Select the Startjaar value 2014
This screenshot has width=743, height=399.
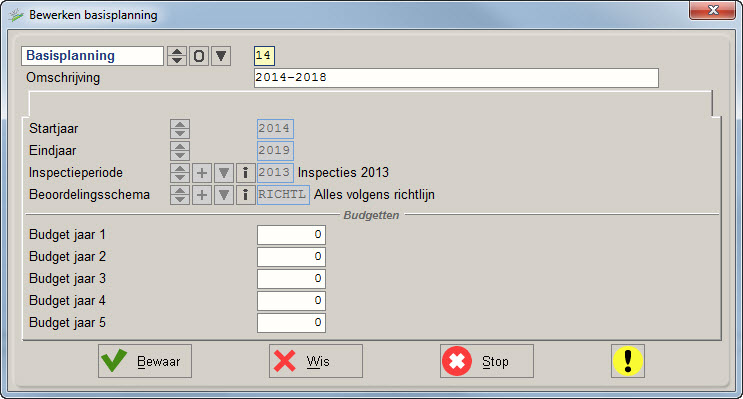(x=275, y=128)
